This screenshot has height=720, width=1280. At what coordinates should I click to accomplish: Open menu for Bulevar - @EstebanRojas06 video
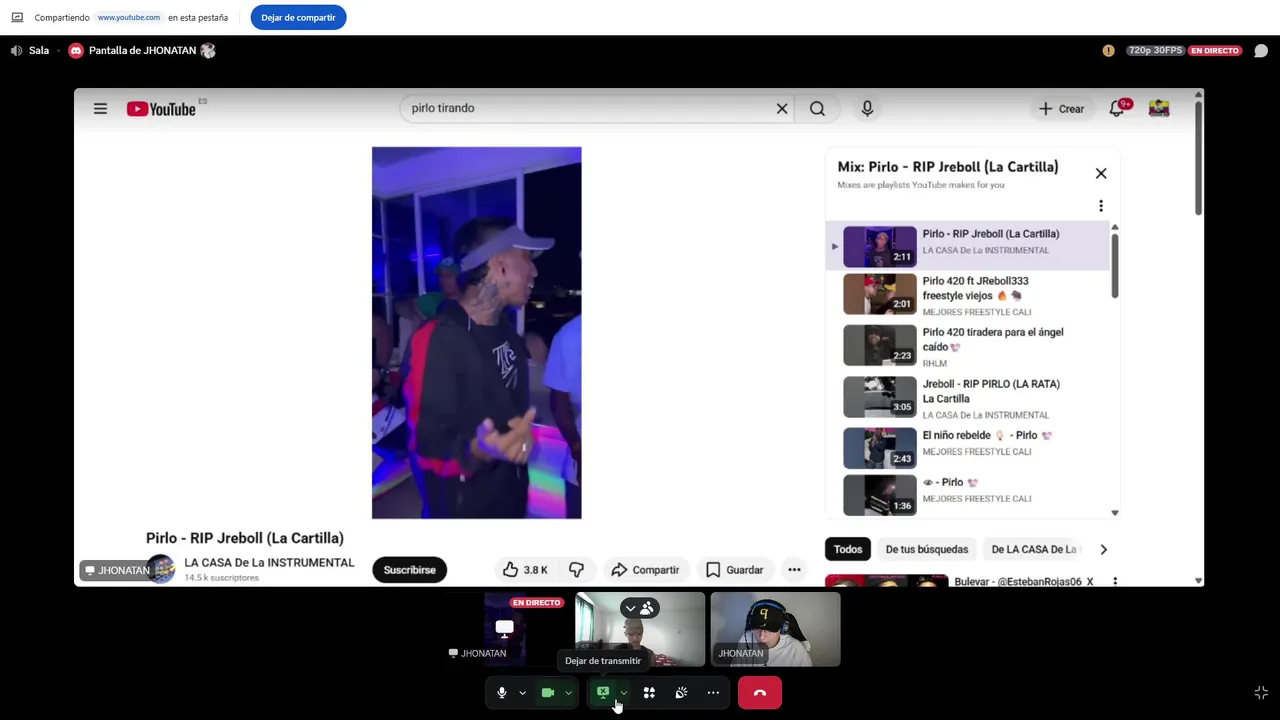tap(1115, 581)
